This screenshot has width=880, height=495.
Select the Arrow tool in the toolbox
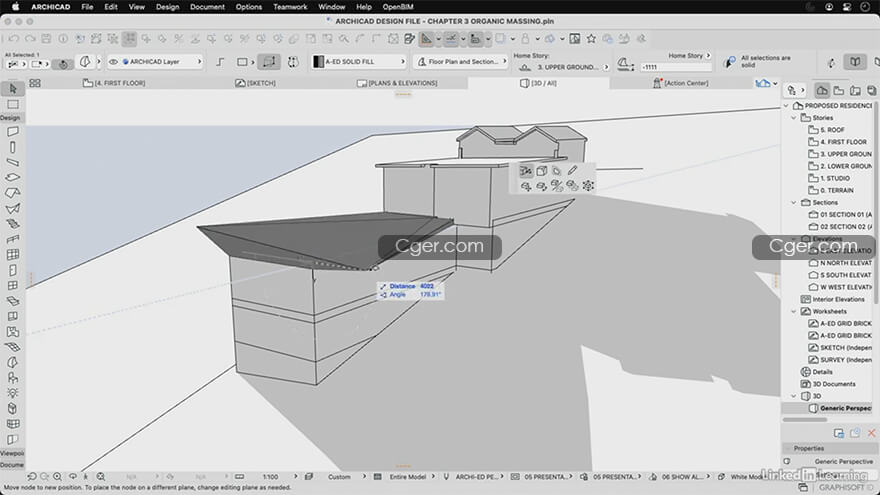(13, 89)
